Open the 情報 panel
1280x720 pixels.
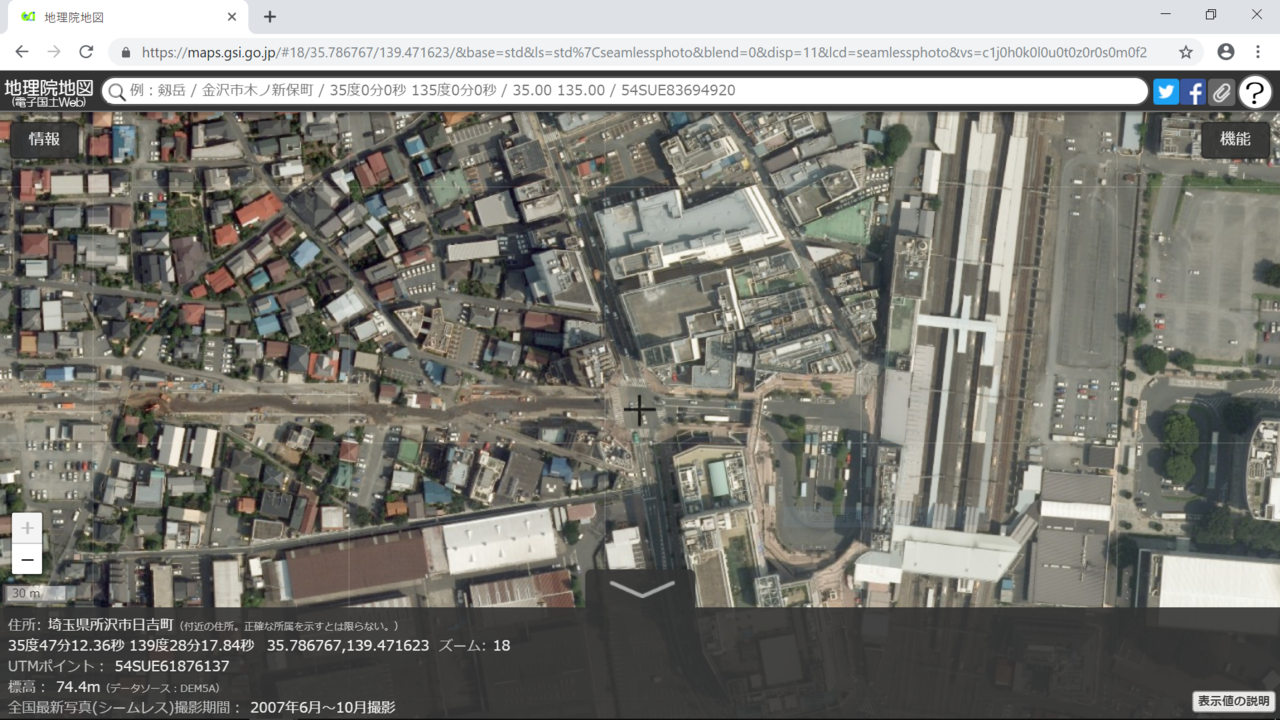pos(44,140)
